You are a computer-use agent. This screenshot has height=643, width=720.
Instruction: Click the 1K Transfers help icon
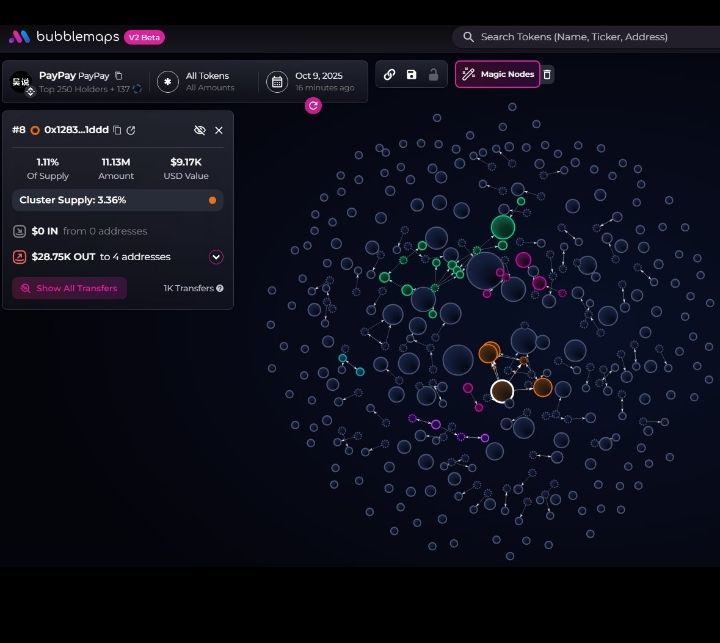pos(220,288)
